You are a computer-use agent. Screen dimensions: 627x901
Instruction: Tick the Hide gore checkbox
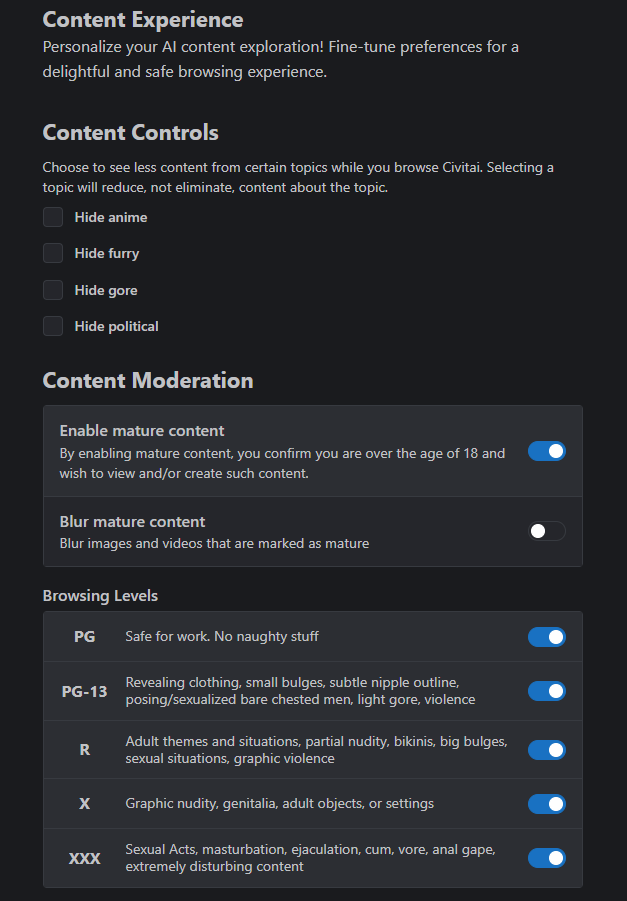53,290
